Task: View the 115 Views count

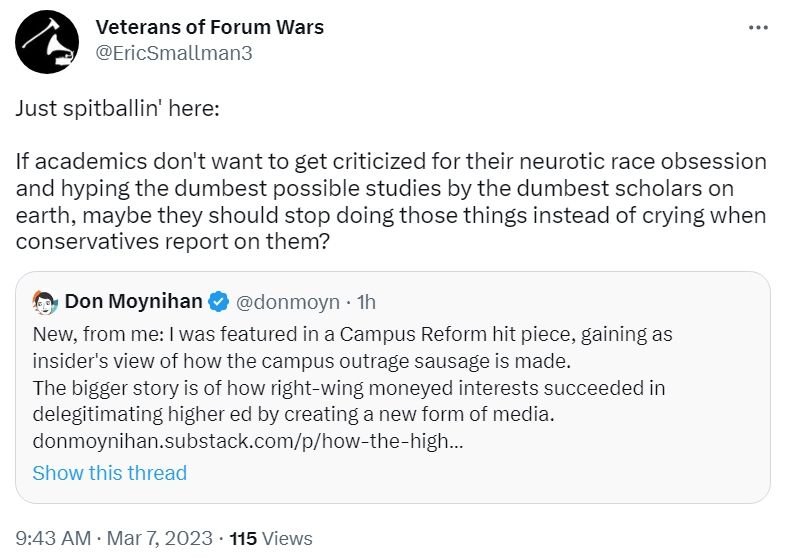Action: pyautogui.click(x=271, y=538)
